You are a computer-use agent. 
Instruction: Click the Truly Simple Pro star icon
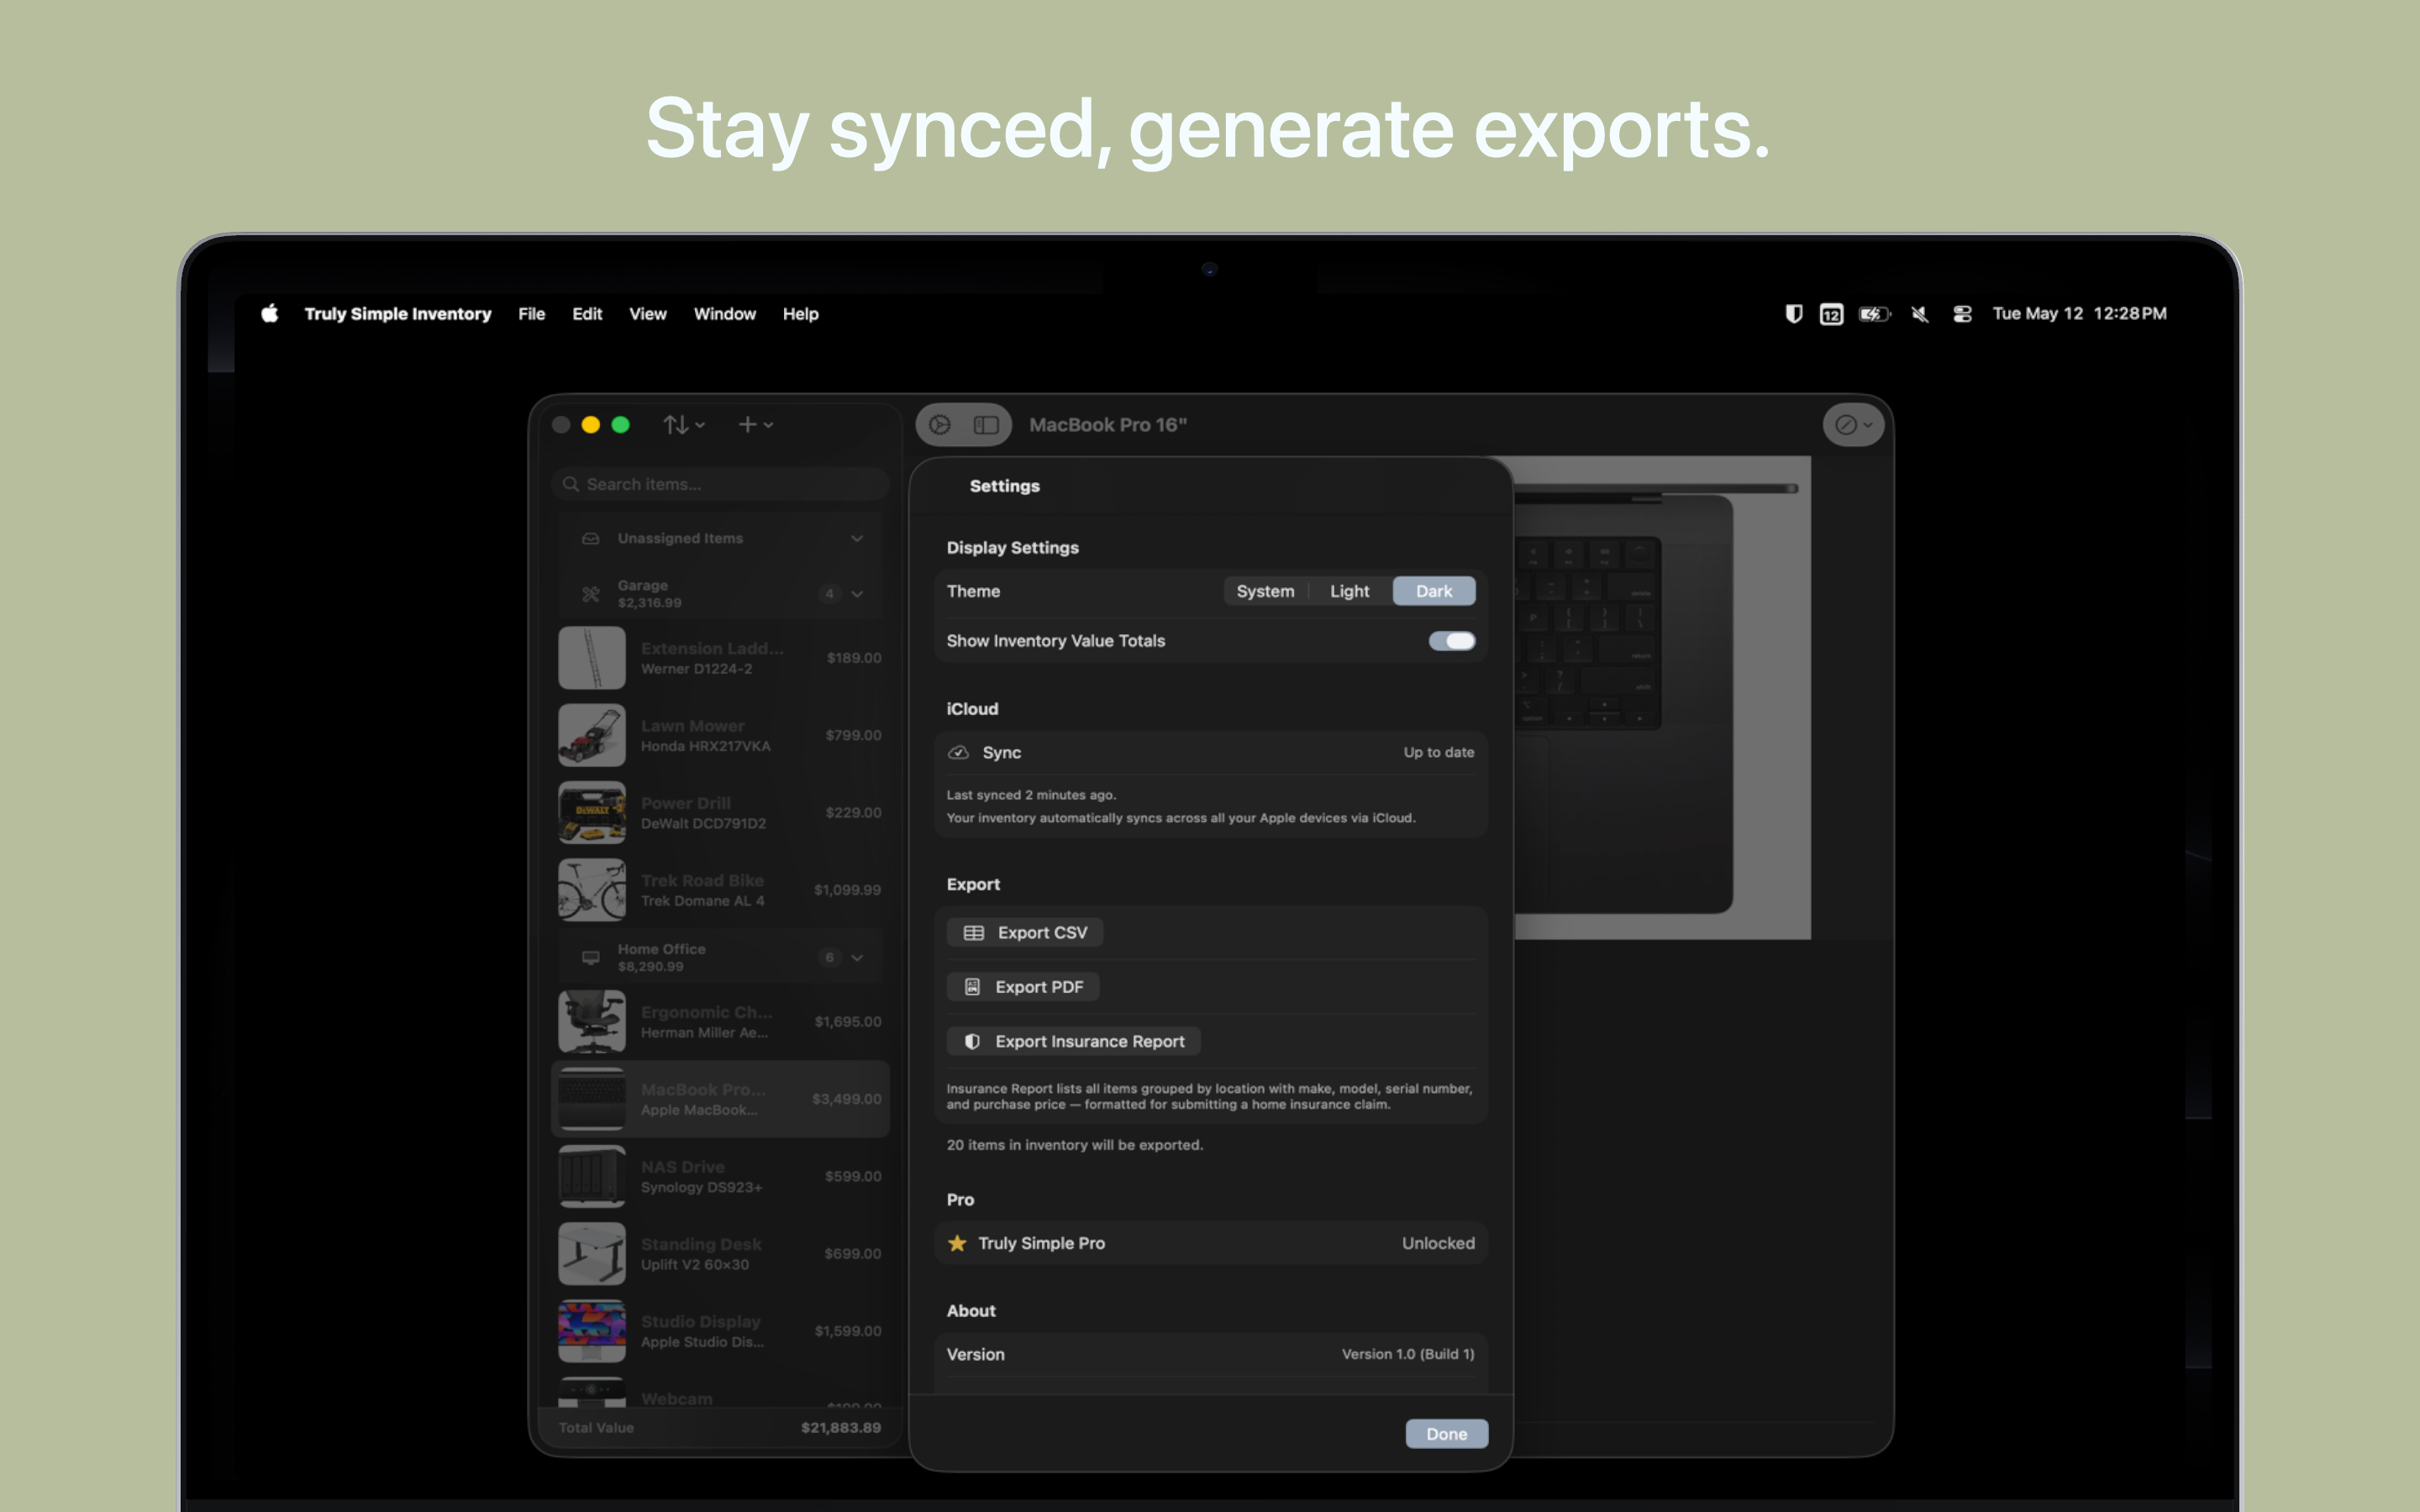(957, 1243)
